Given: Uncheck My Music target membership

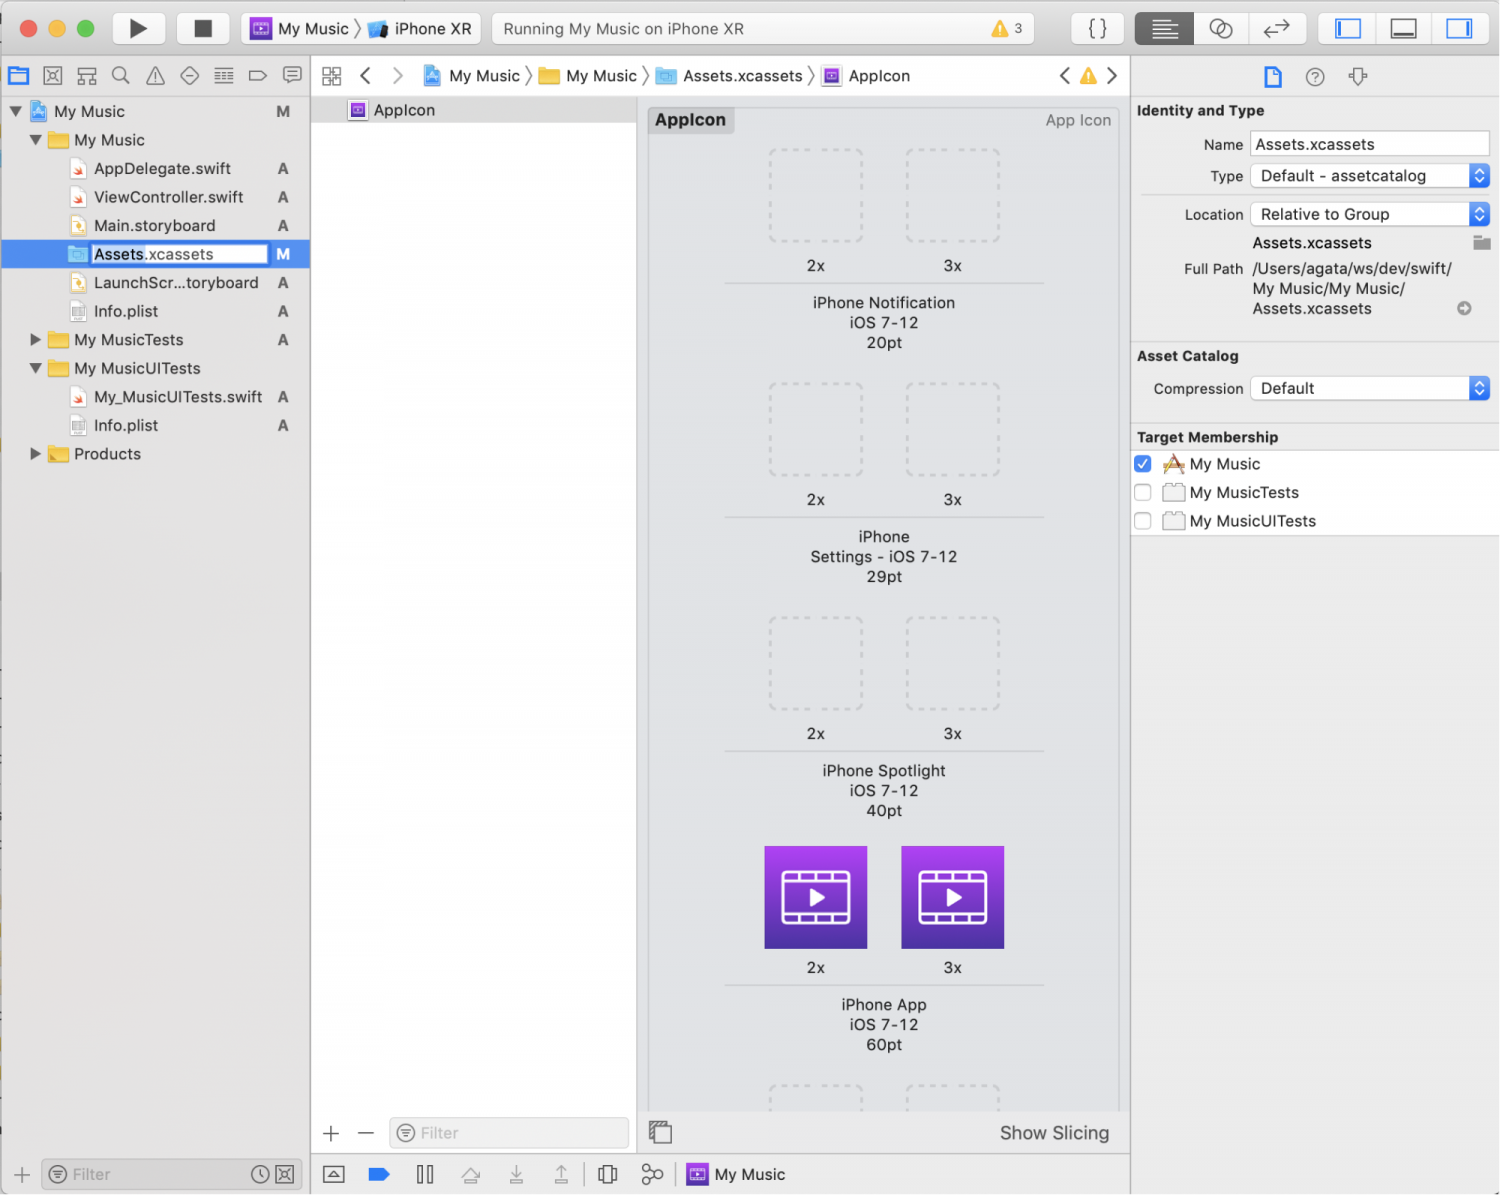Looking at the screenshot, I should [1143, 464].
